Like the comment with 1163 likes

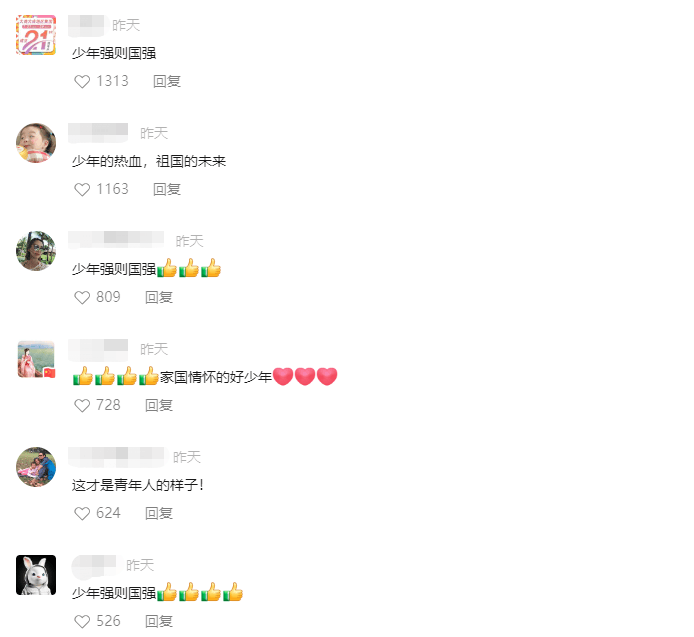(82, 189)
